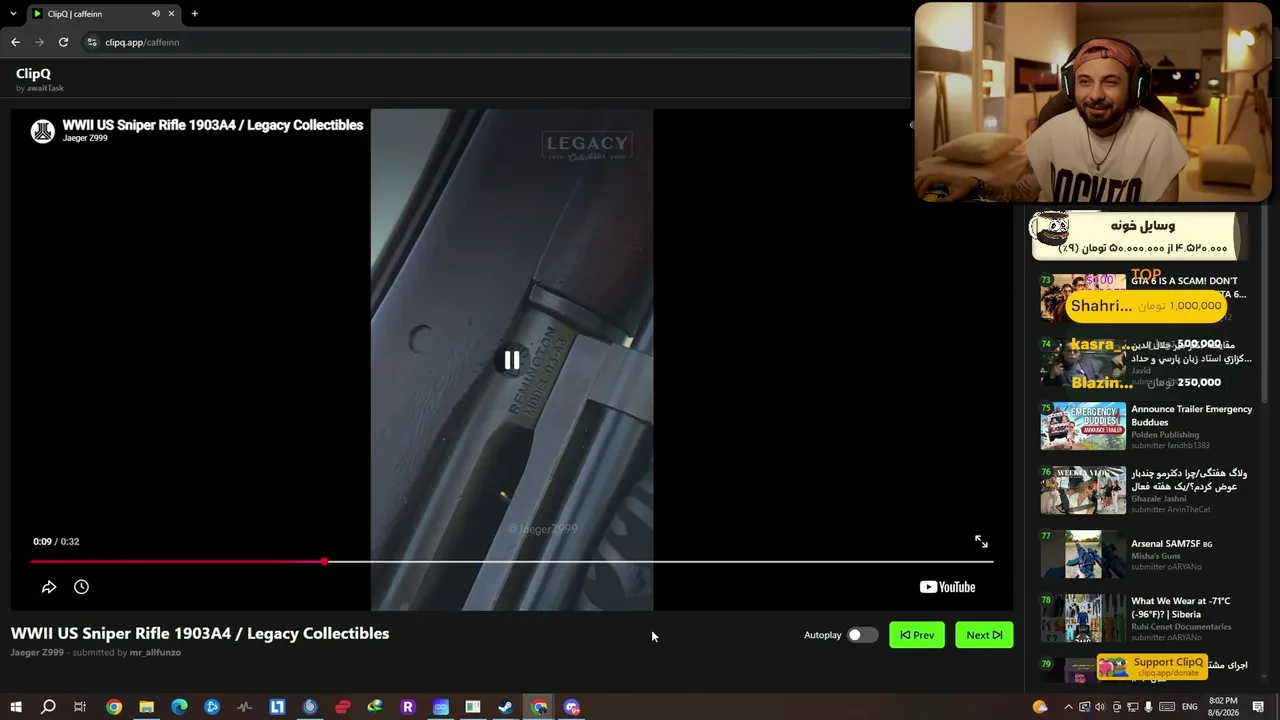Click the Jaeger Z999 channel avatar
1280x720 pixels.
point(42,131)
